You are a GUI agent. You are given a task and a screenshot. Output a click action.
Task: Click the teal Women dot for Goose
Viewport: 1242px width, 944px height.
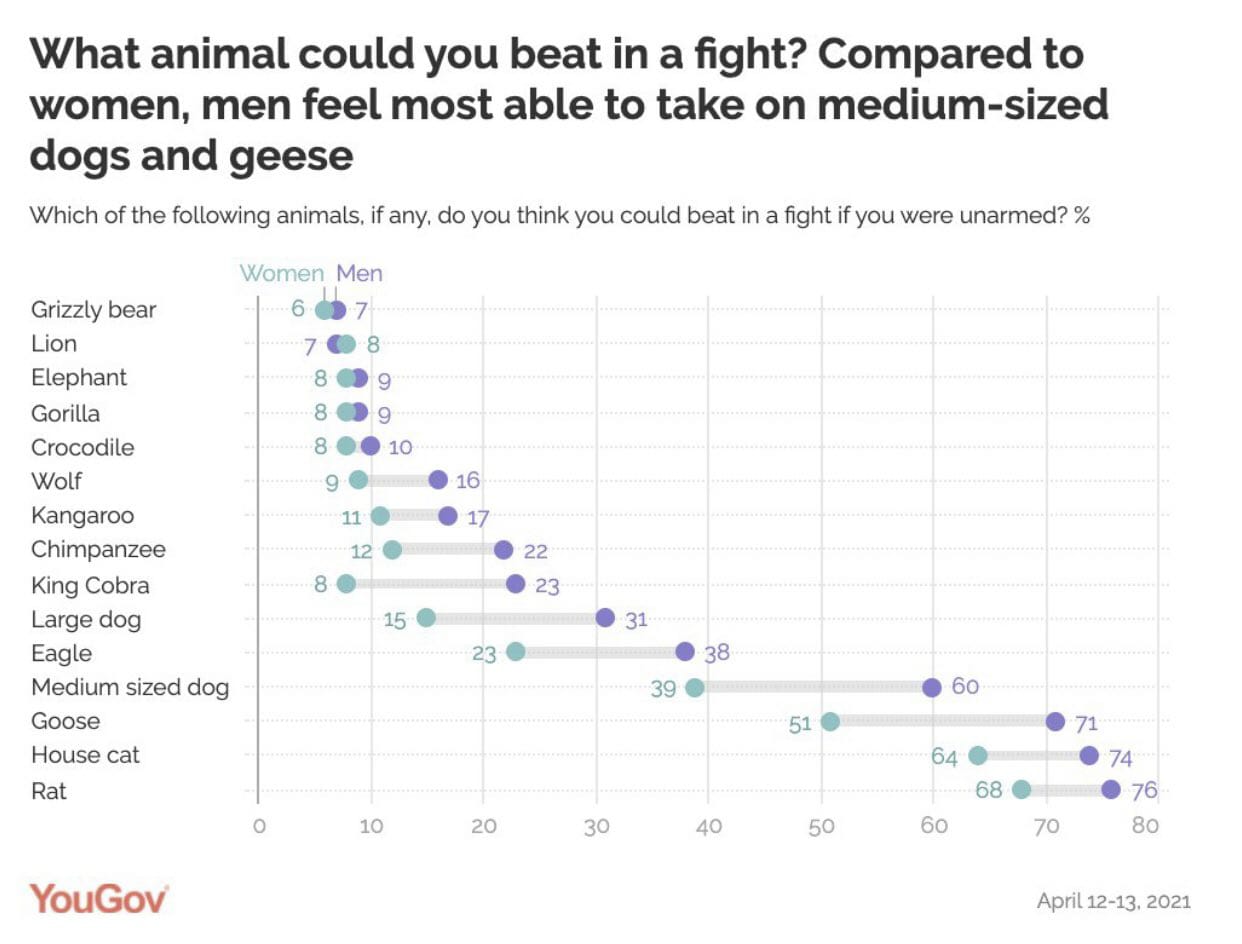pyautogui.click(x=830, y=722)
